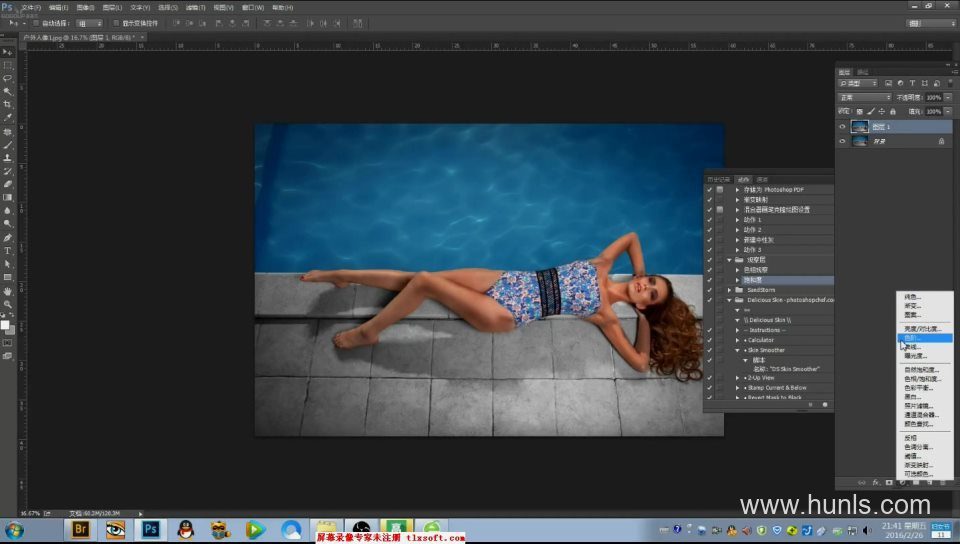Select the Zoom tool in toolbox
This screenshot has width=960, height=544.
(x=7, y=304)
